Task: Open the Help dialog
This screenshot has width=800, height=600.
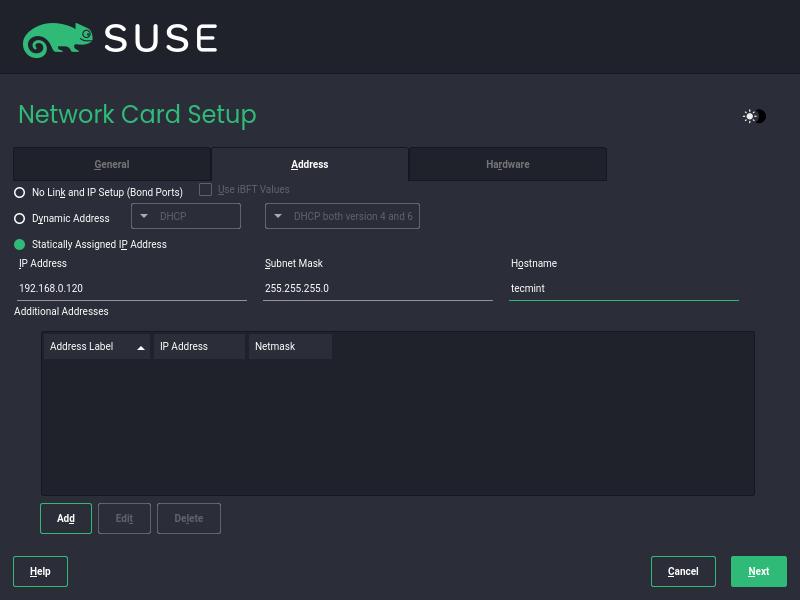Action: pos(40,571)
